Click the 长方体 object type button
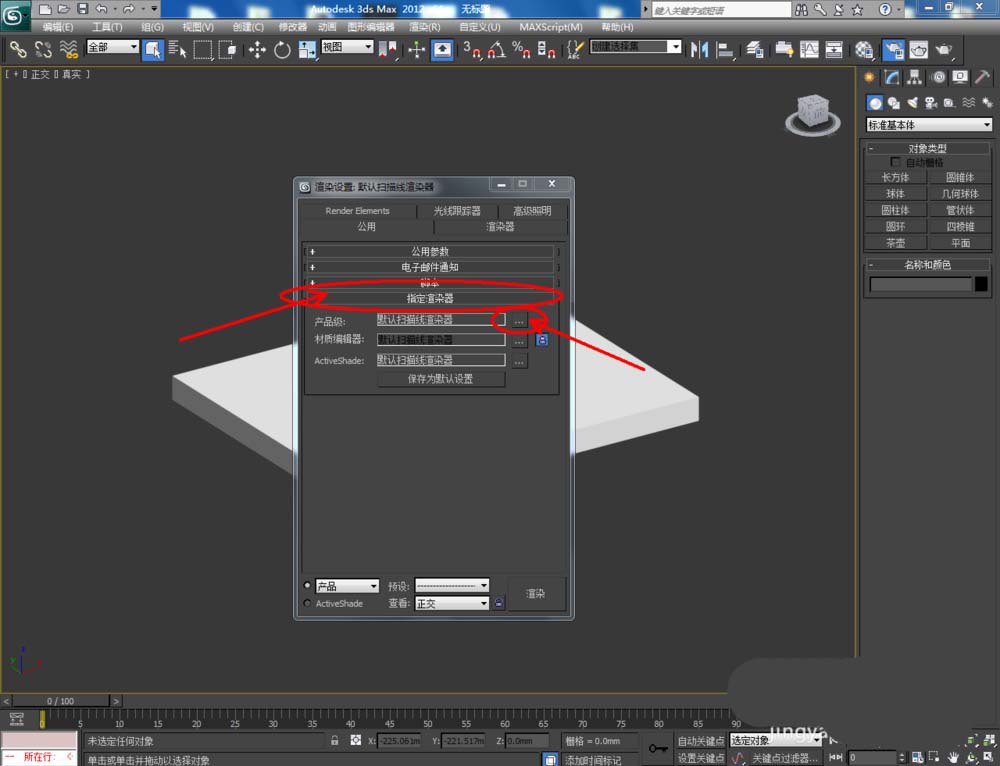The height and width of the screenshot is (766, 1000). point(895,177)
